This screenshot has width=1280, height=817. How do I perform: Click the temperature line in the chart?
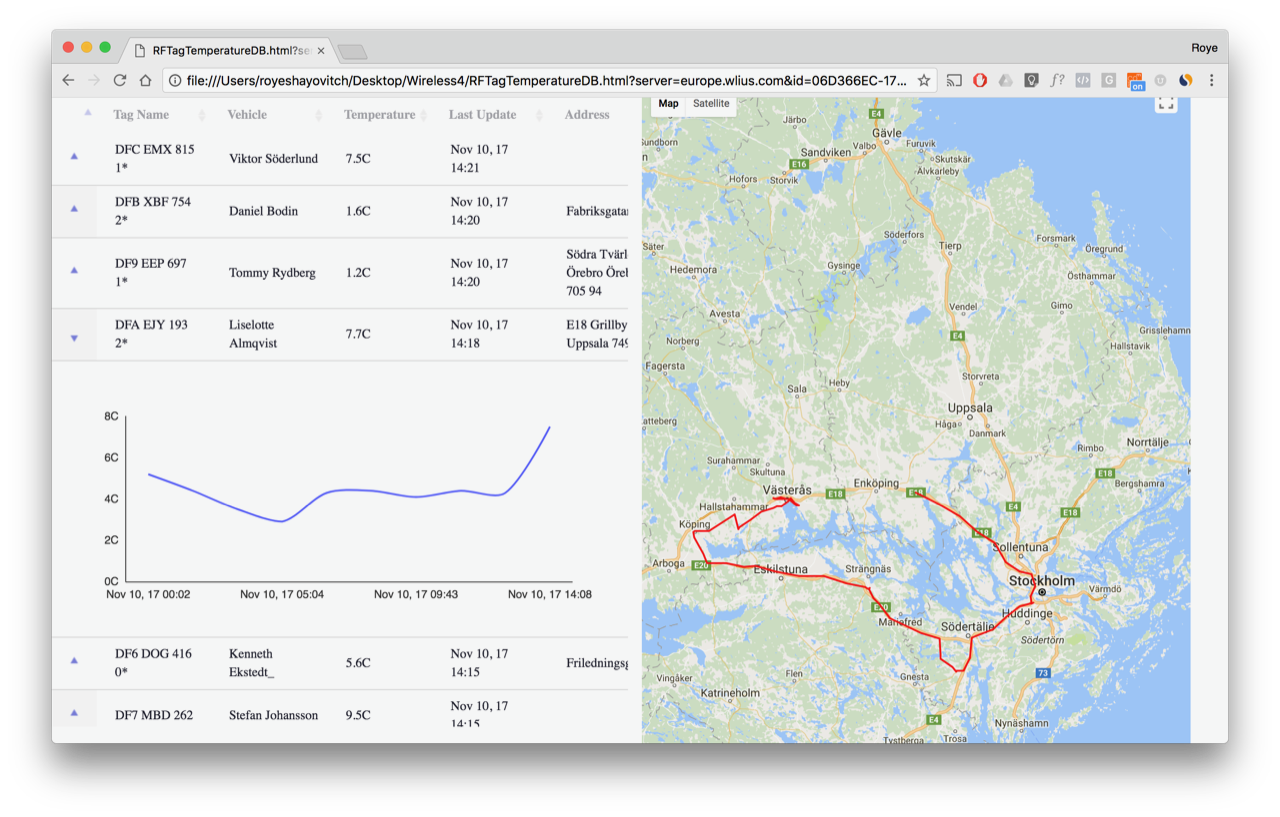(x=350, y=490)
